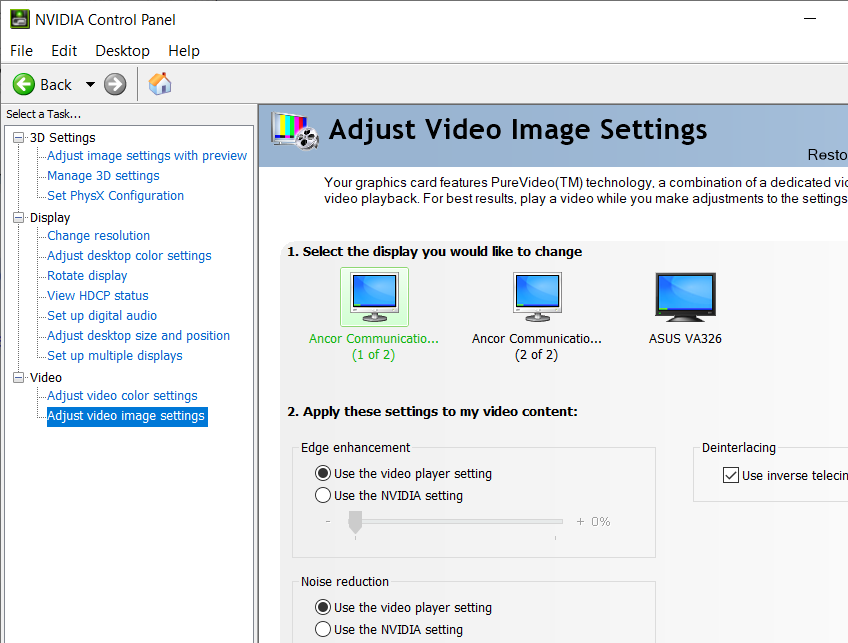Click the green Back arrow icon

24,84
